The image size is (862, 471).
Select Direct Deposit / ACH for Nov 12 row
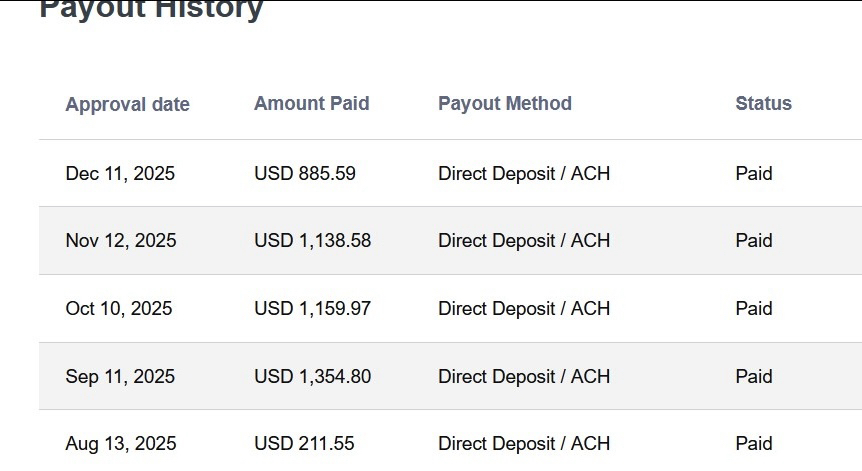(x=523, y=240)
